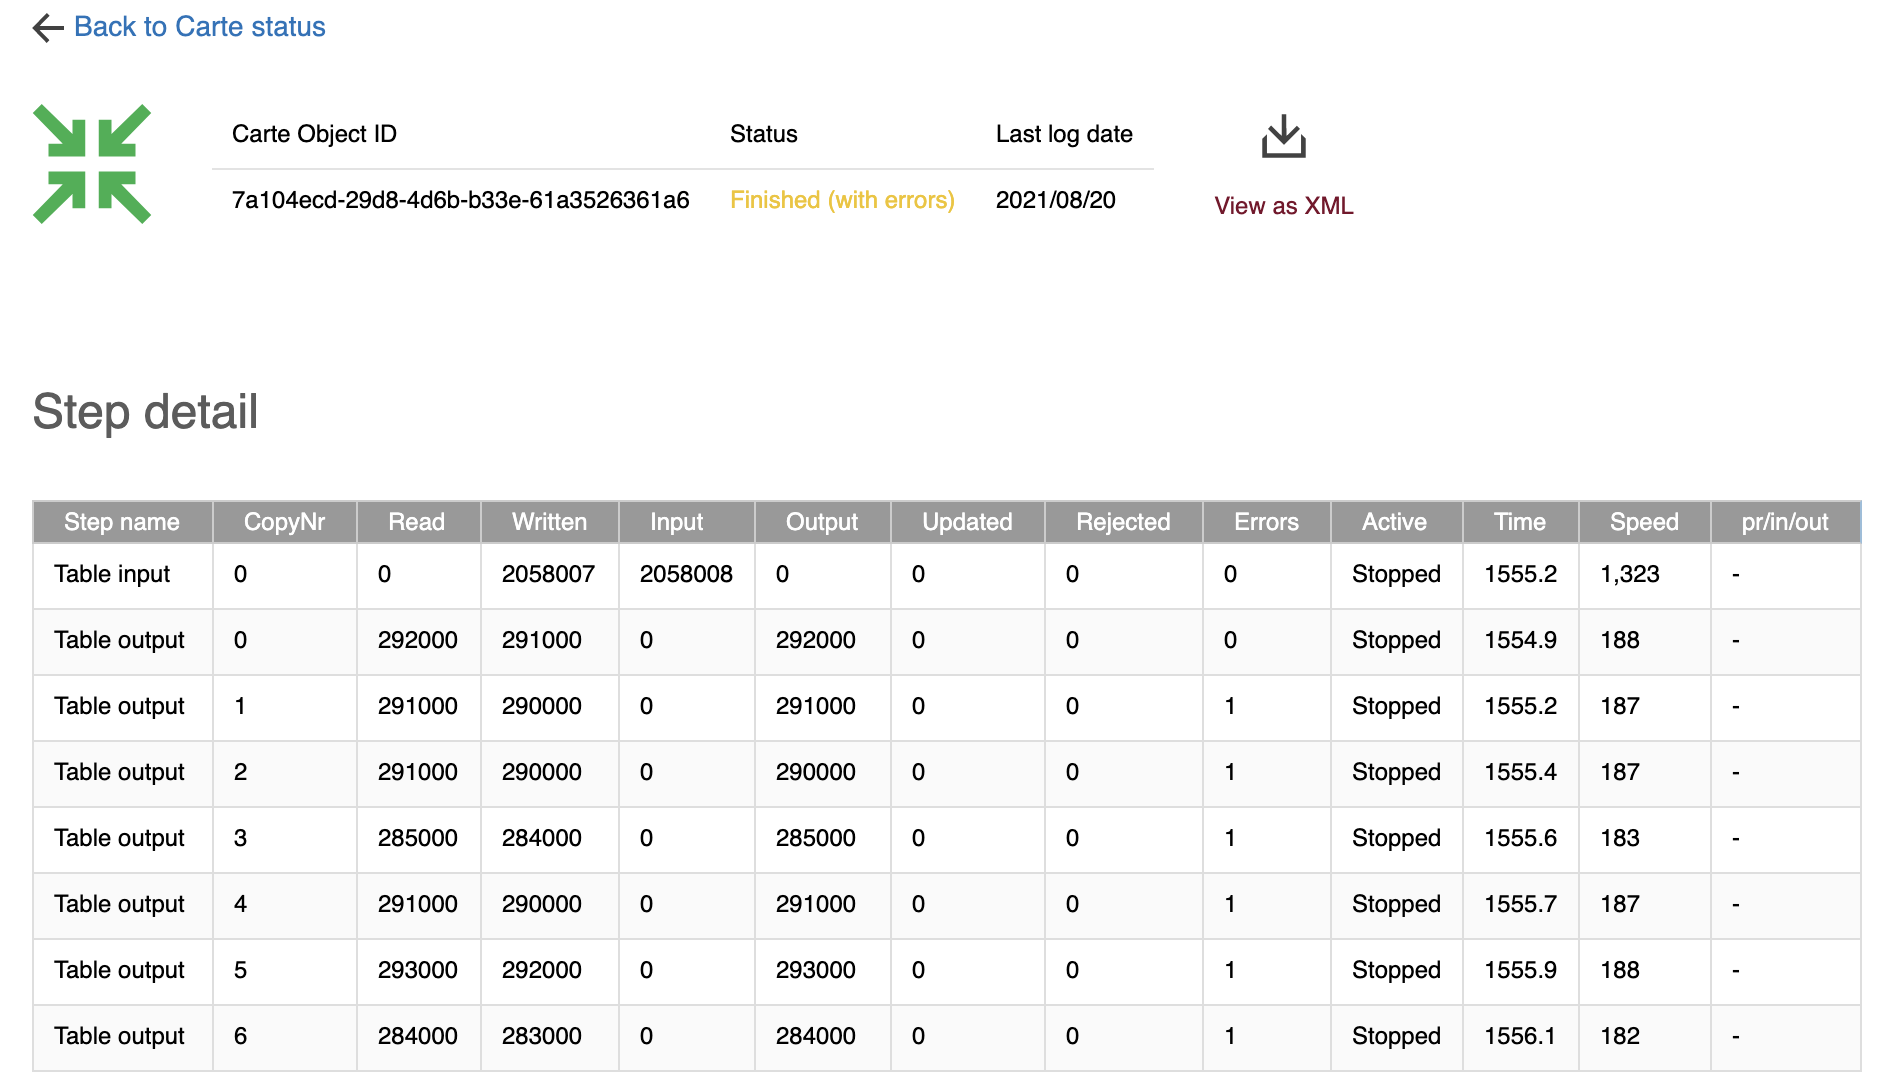Sort by the Errors column header
1902x1090 pixels.
1265,521
